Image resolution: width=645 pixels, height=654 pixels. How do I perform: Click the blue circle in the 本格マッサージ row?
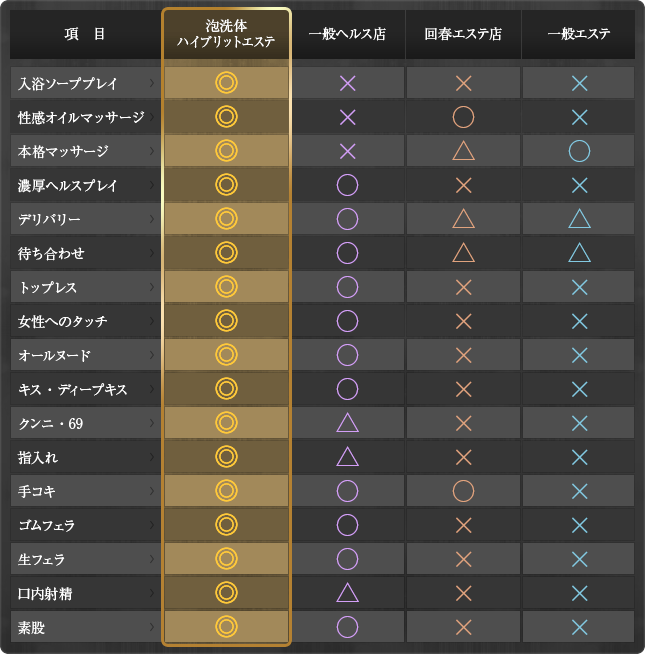pyautogui.click(x=579, y=151)
